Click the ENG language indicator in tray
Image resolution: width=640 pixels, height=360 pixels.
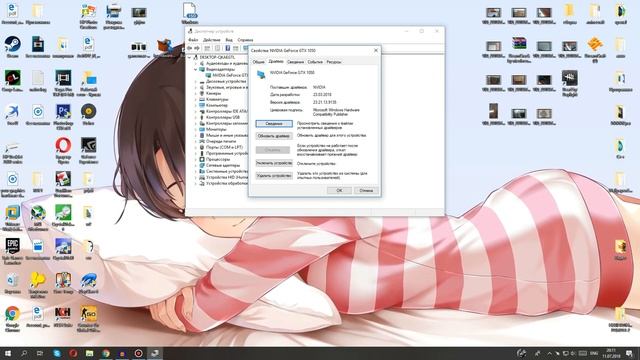tap(594, 353)
